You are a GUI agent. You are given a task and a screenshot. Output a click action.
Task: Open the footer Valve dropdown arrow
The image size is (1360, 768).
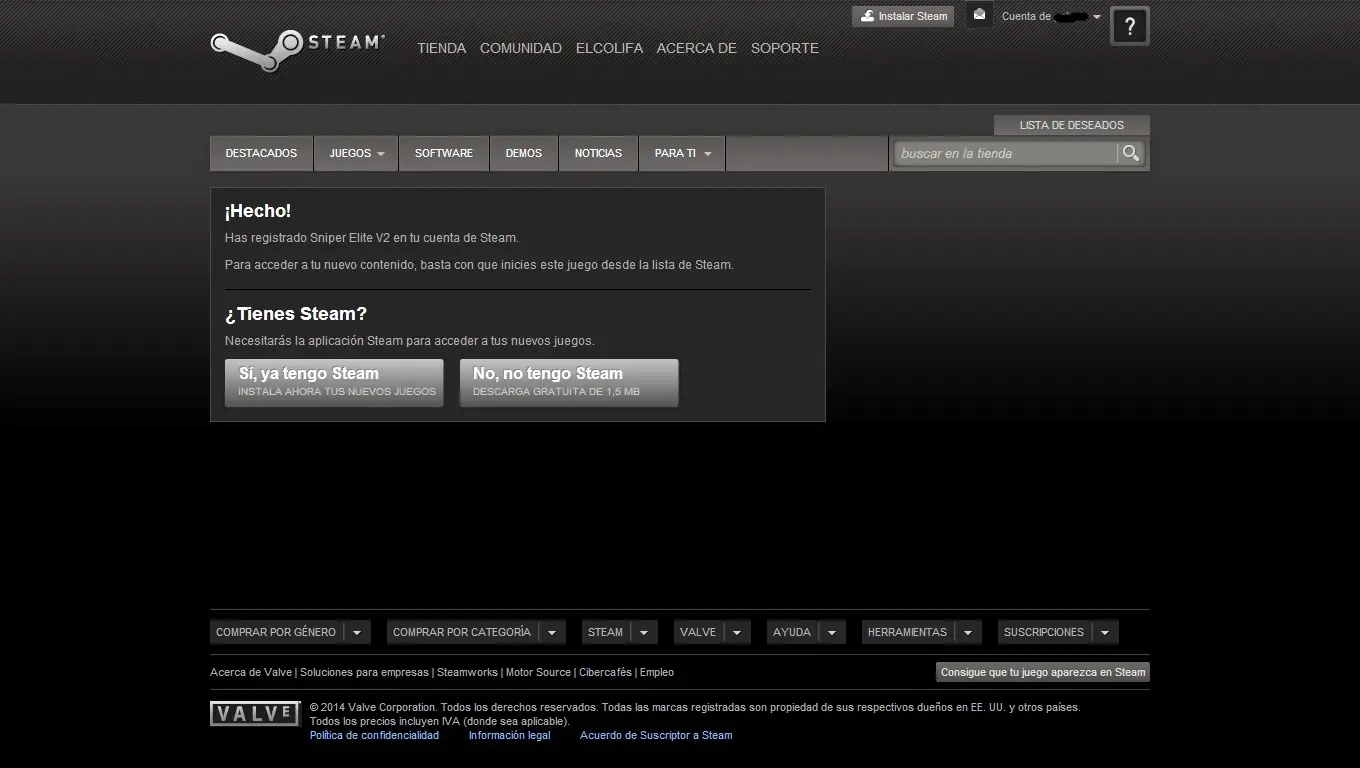(737, 632)
